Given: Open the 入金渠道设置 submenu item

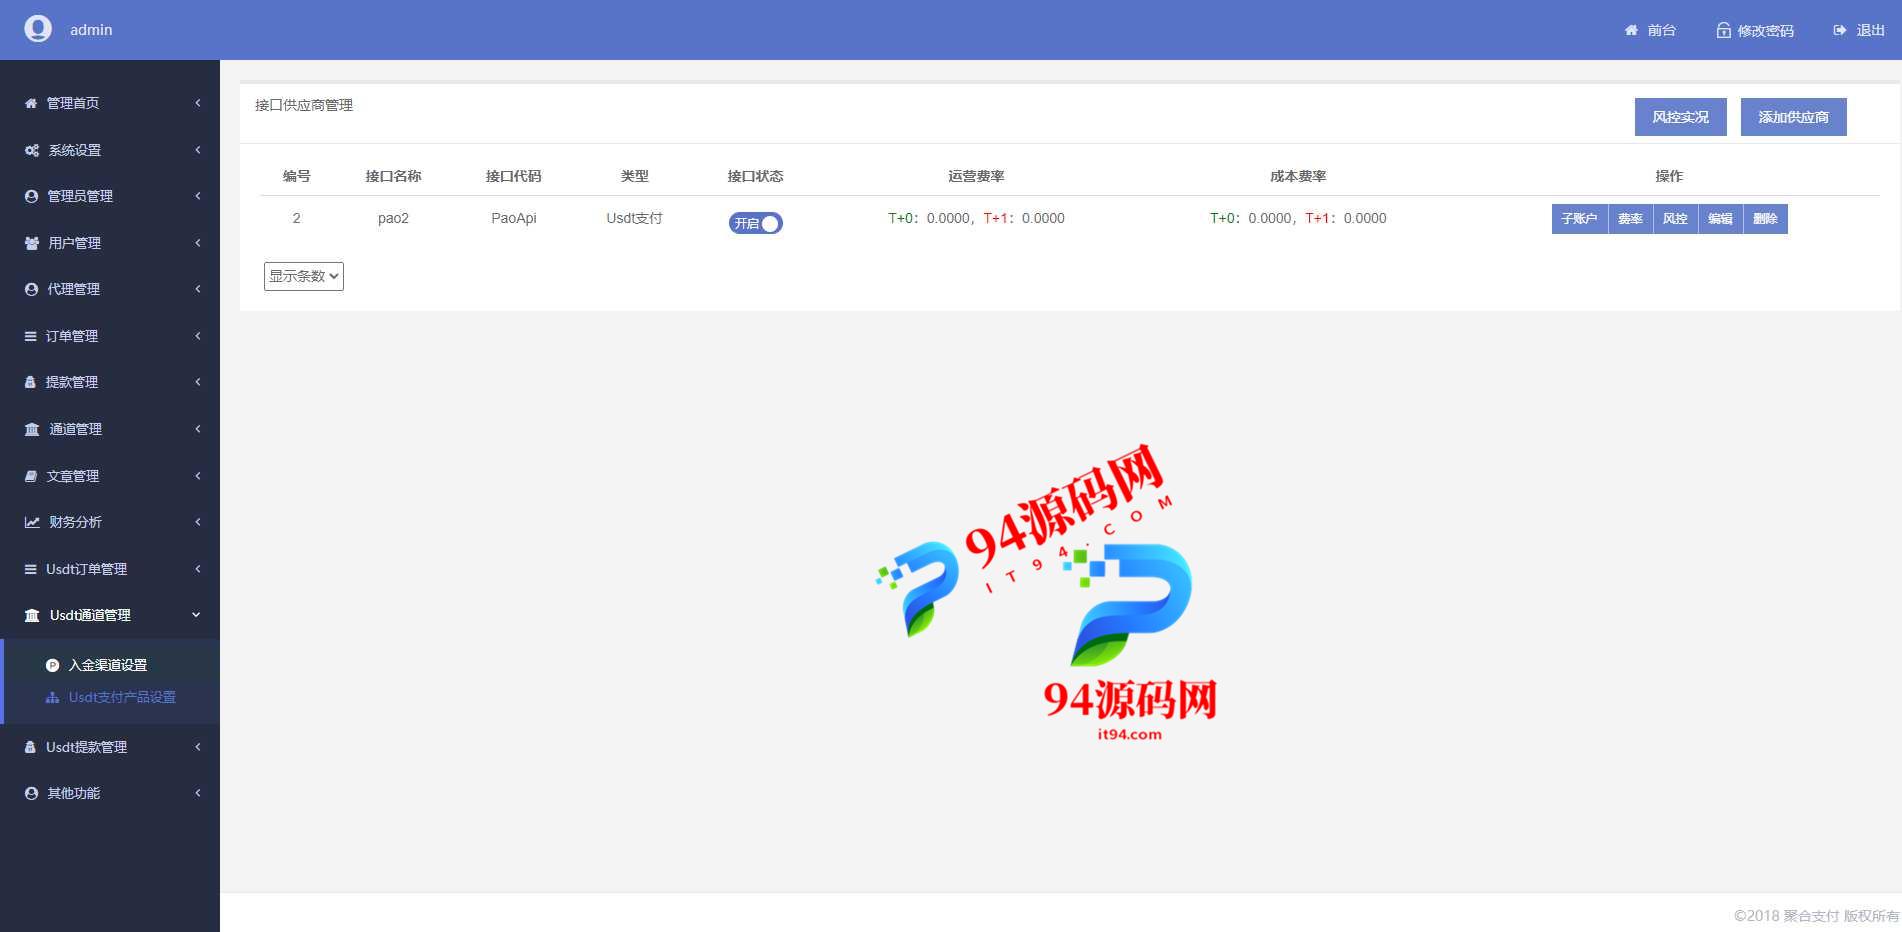Looking at the screenshot, I should (x=108, y=665).
